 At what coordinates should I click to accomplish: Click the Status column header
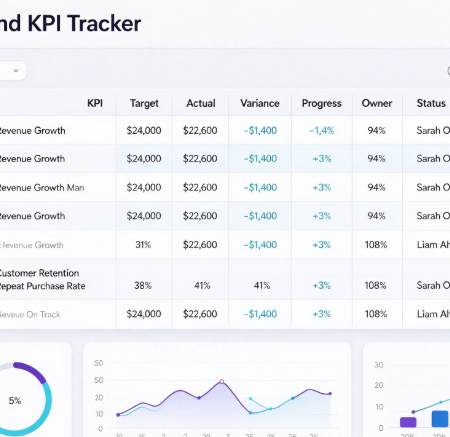(431, 103)
